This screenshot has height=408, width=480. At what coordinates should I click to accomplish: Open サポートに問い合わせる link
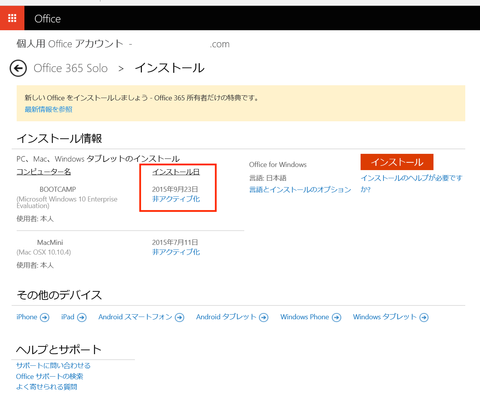click(x=53, y=366)
